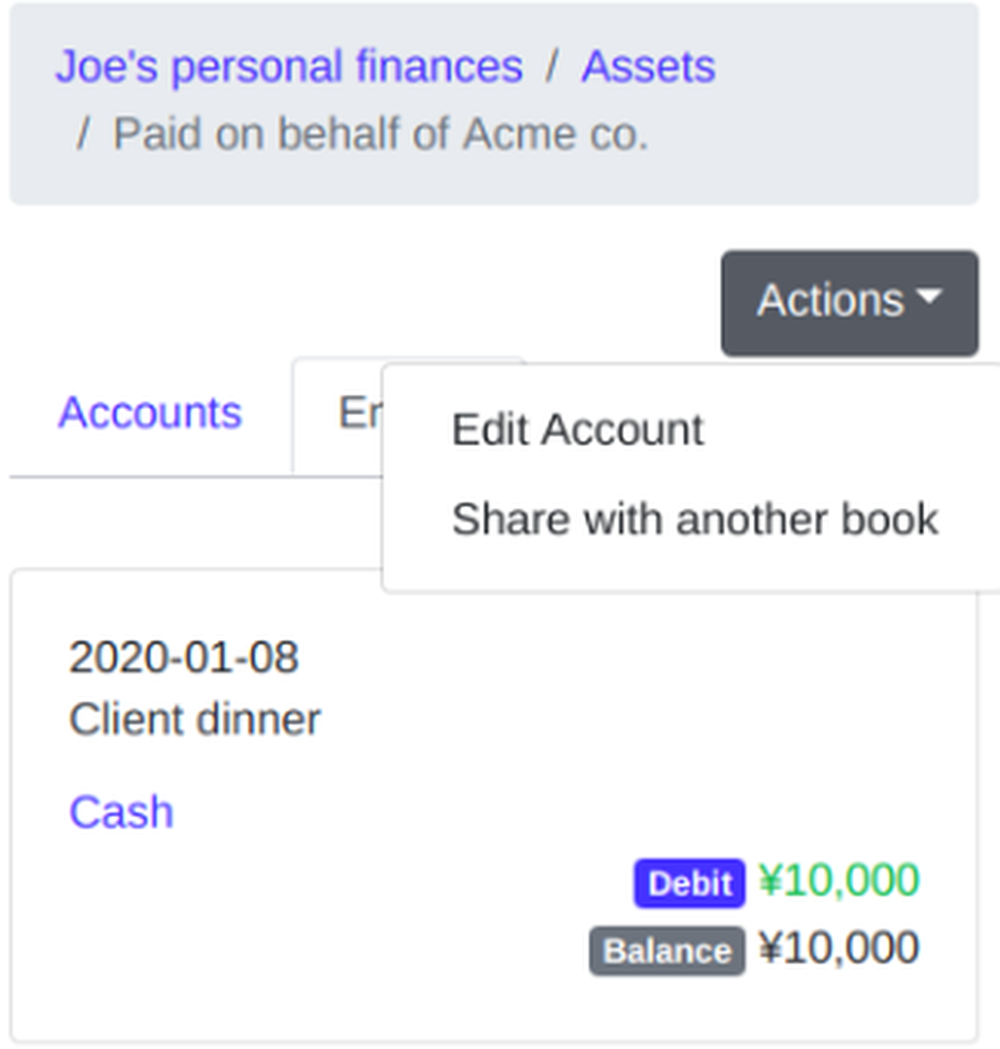Click the Client dinner entry description
The image size is (1000, 1049).
pyautogui.click(x=195, y=720)
